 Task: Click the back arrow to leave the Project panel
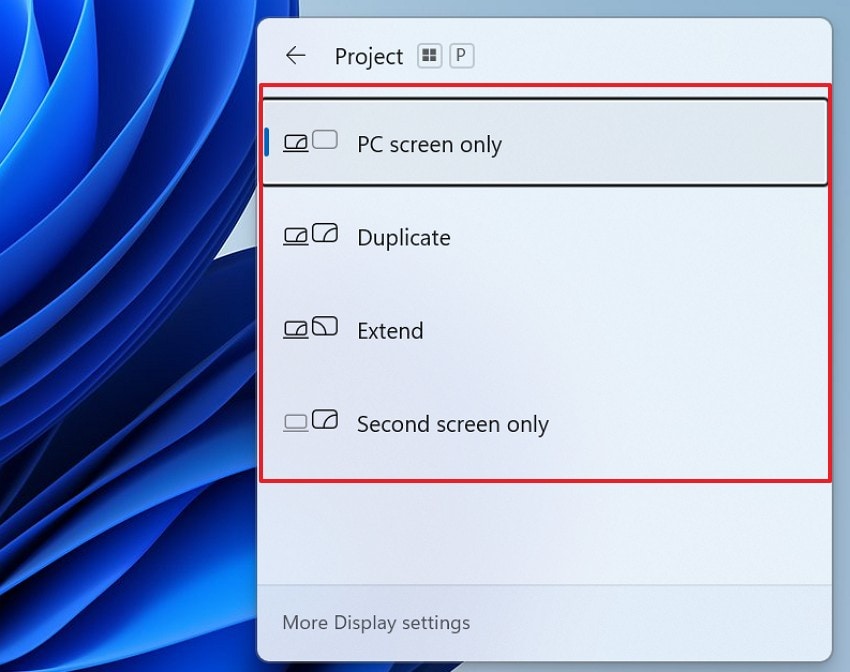[295, 56]
